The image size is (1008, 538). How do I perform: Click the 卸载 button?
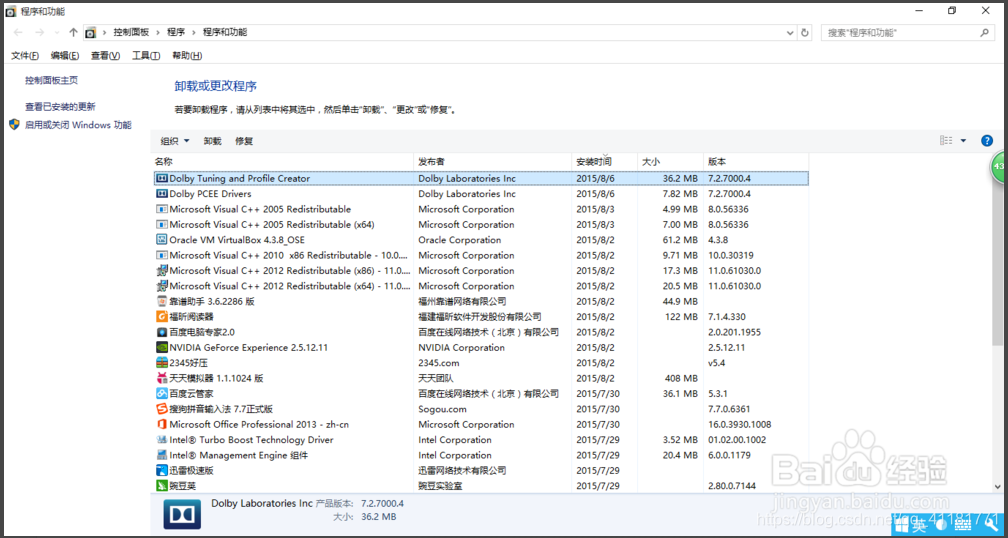coord(212,141)
